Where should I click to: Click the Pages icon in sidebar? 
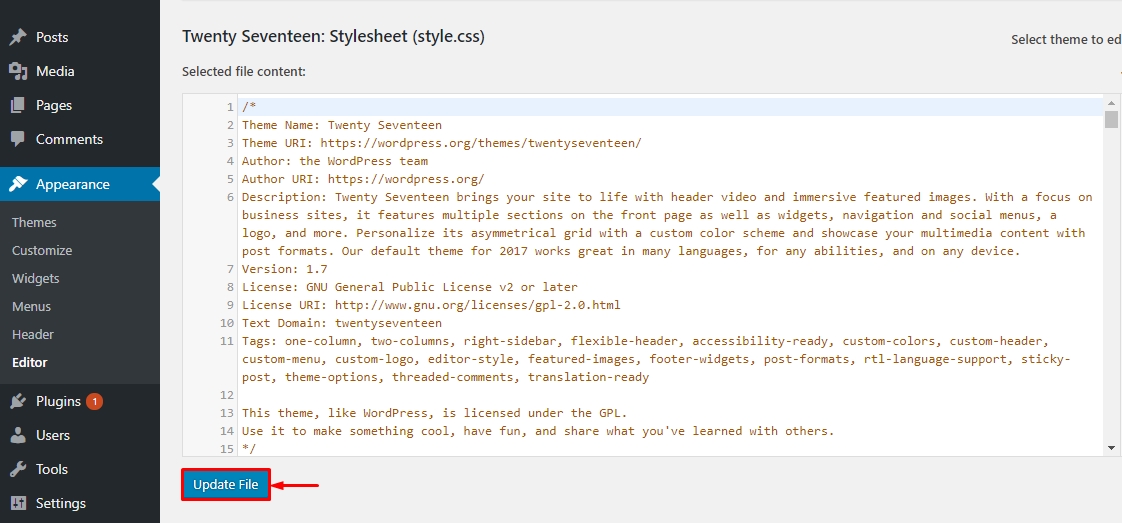click(18, 105)
